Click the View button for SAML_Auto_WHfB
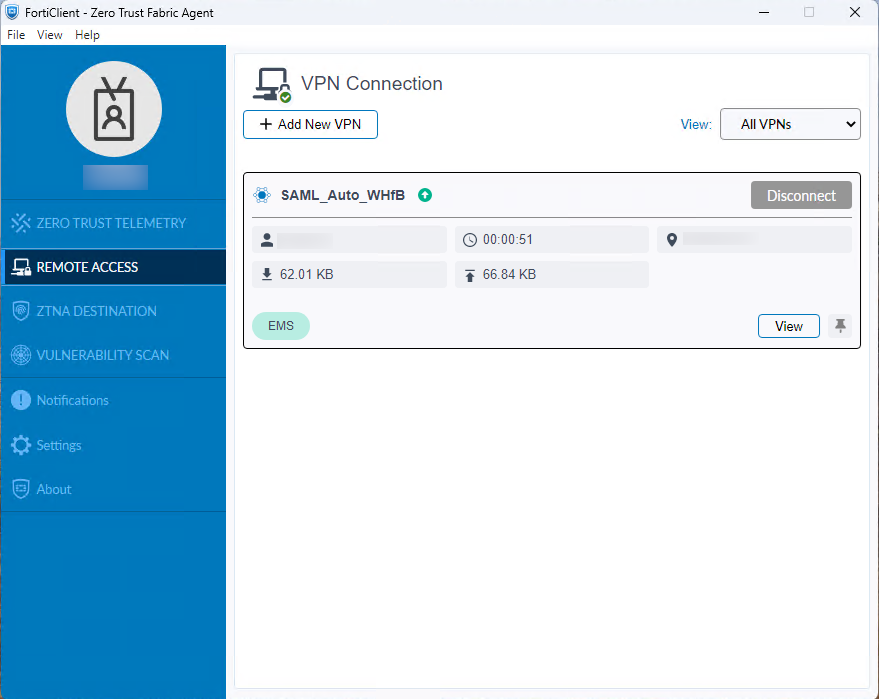879x699 pixels. (789, 326)
